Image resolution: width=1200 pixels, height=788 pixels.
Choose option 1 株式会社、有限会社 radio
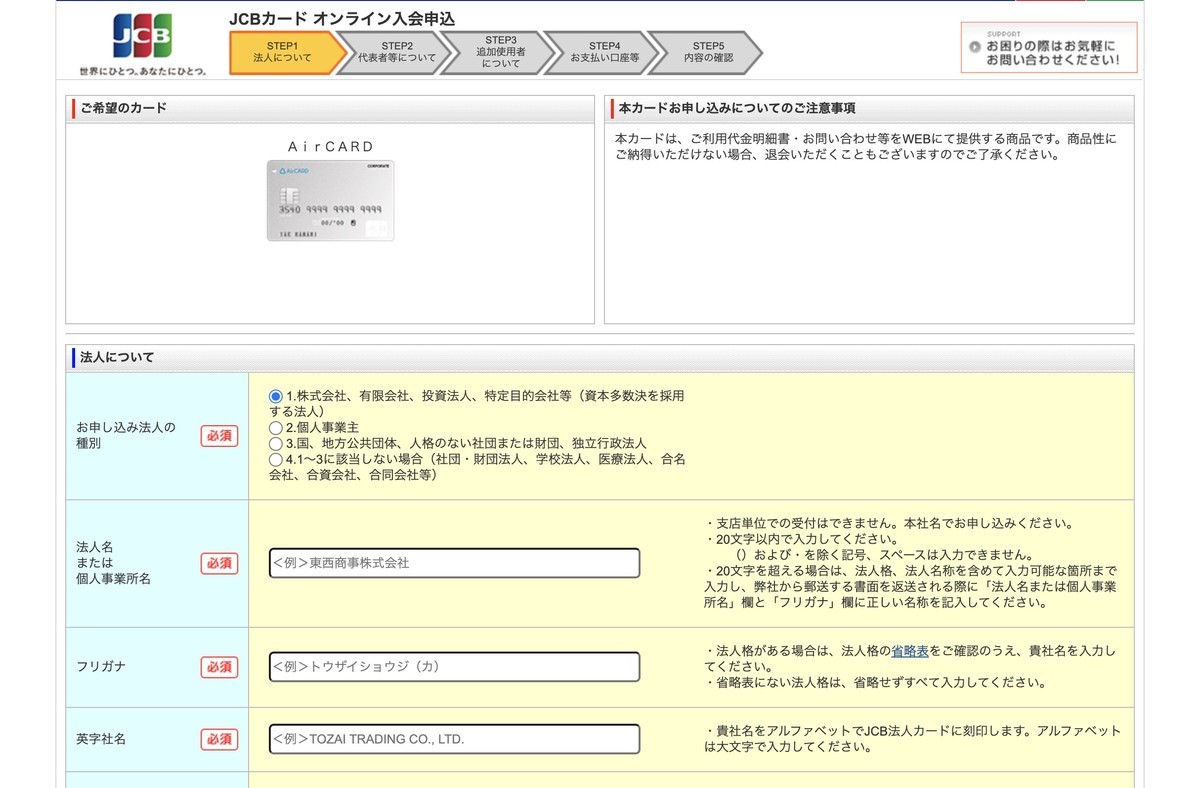276,396
